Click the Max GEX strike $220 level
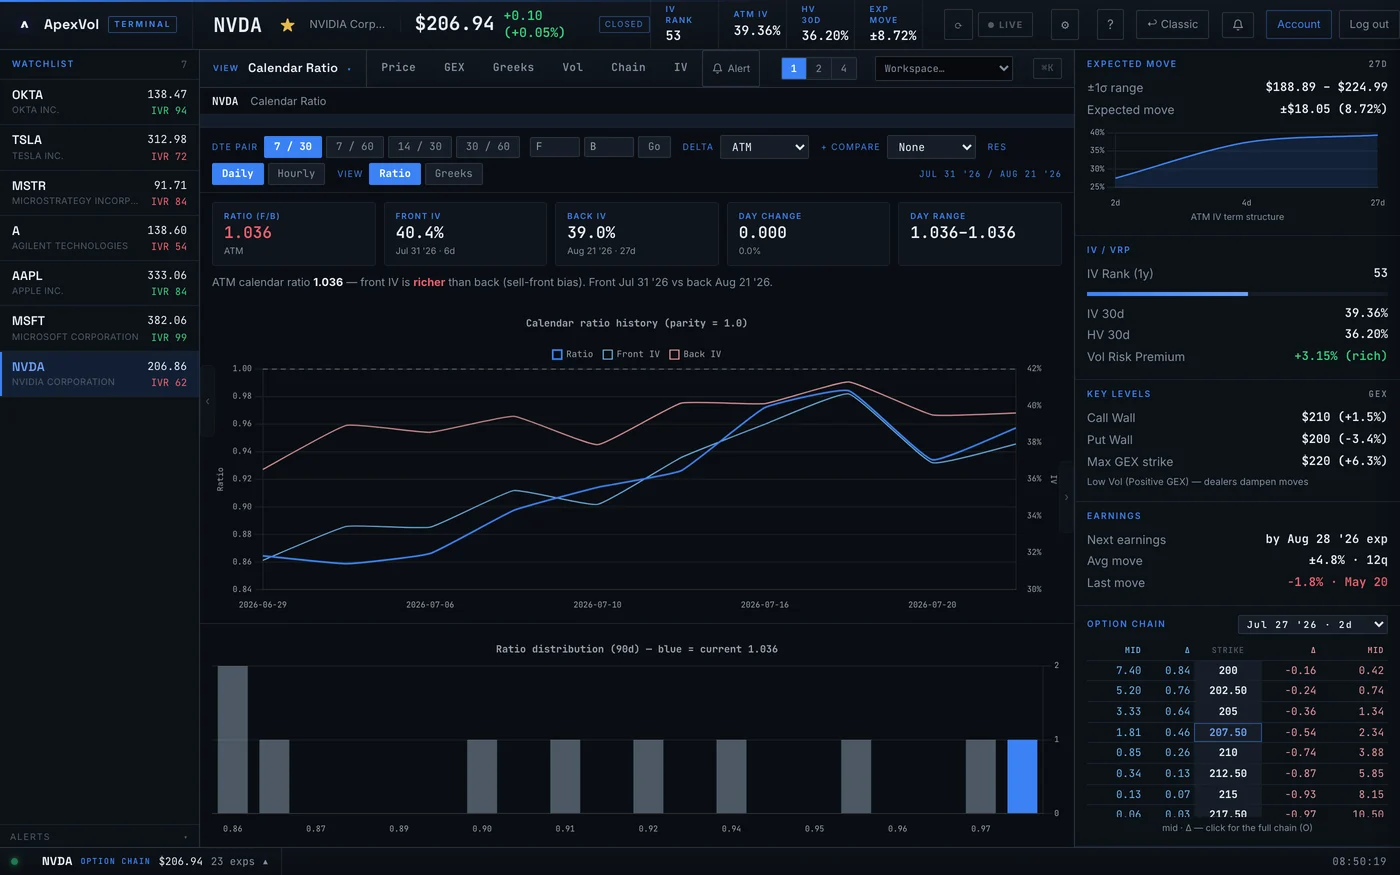 pos(1237,461)
